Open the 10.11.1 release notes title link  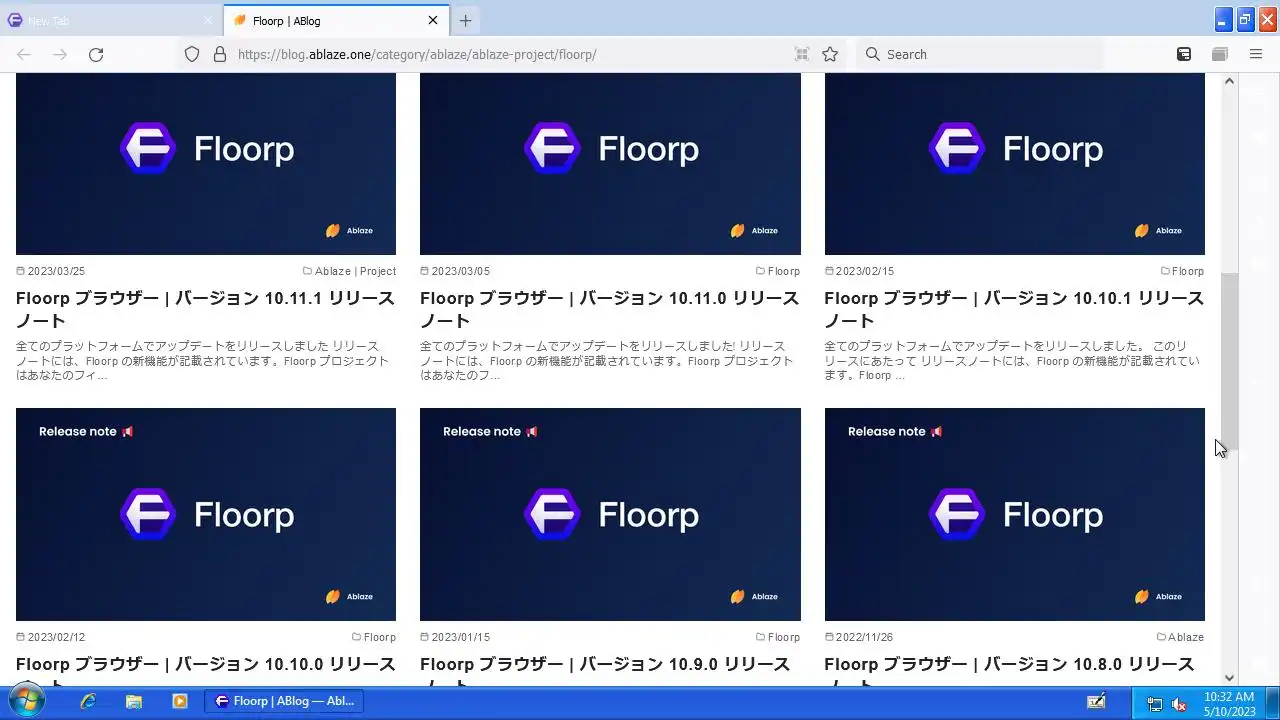point(205,309)
